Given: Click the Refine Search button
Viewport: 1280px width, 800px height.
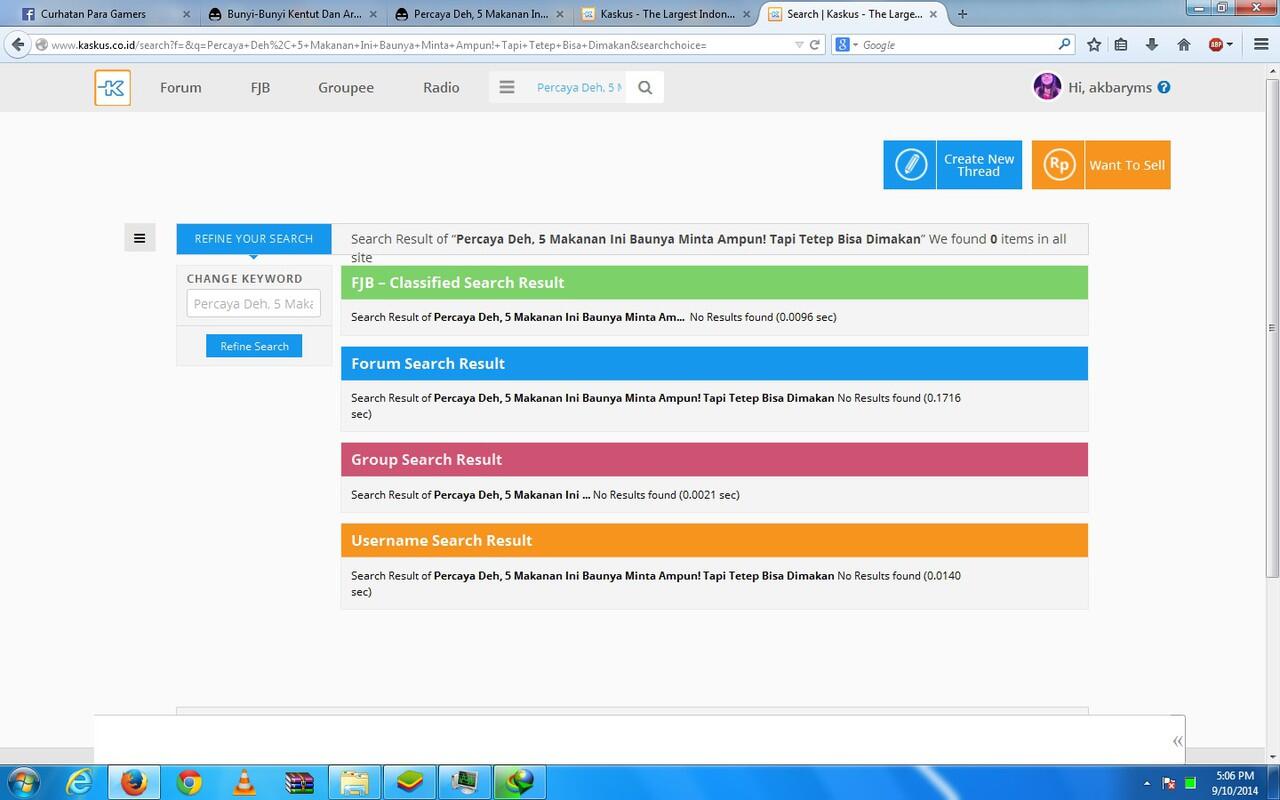Looking at the screenshot, I should click(x=254, y=346).
